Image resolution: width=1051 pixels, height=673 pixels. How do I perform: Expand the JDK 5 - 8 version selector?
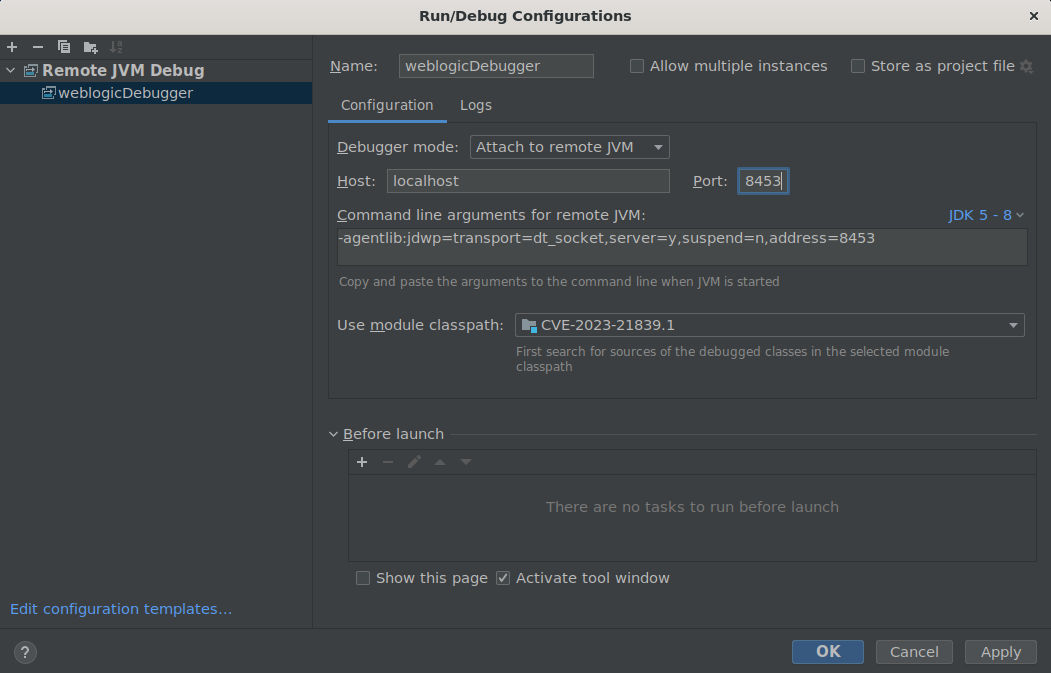(986, 215)
